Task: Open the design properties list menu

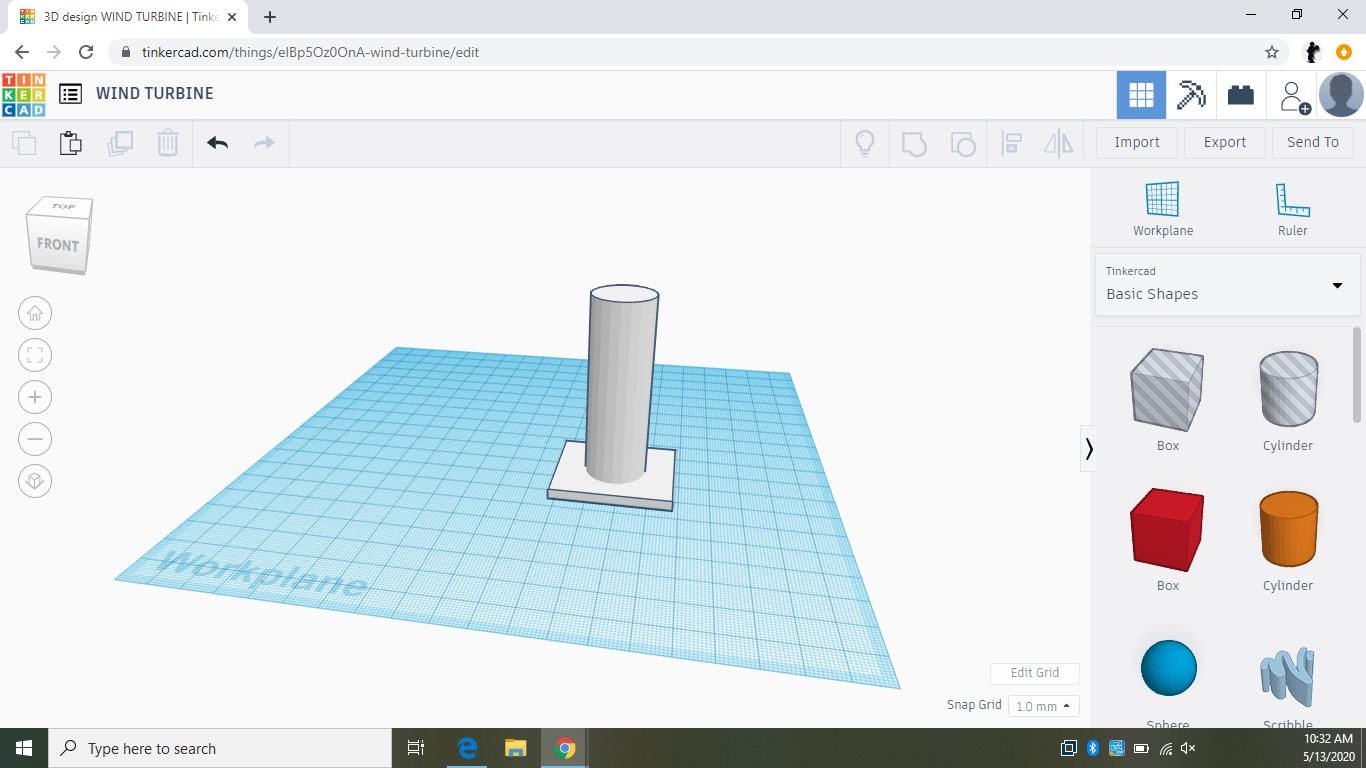Action: (70, 93)
